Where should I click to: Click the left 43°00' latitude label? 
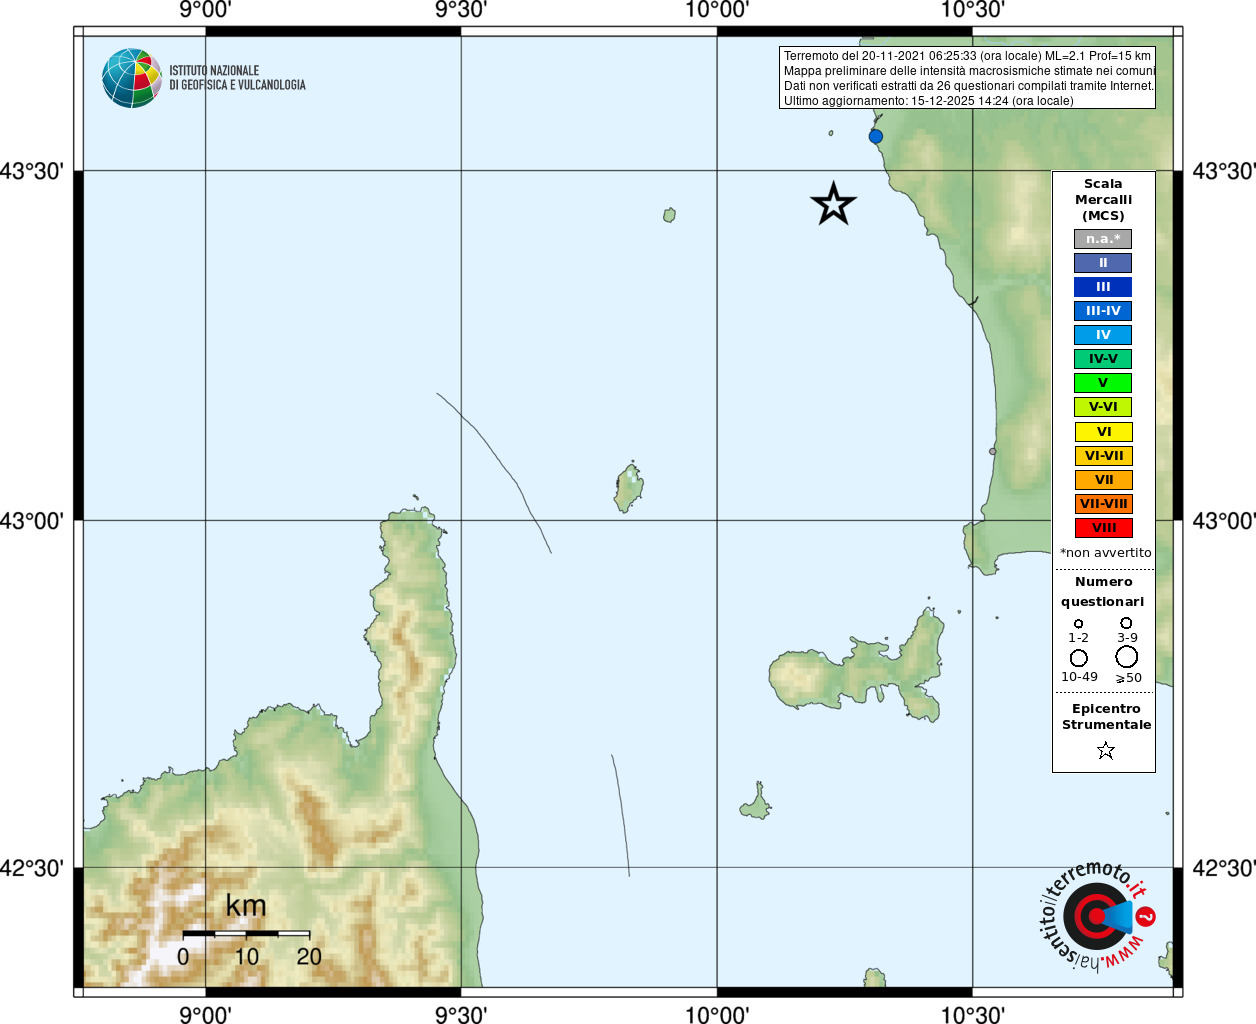tap(32, 521)
